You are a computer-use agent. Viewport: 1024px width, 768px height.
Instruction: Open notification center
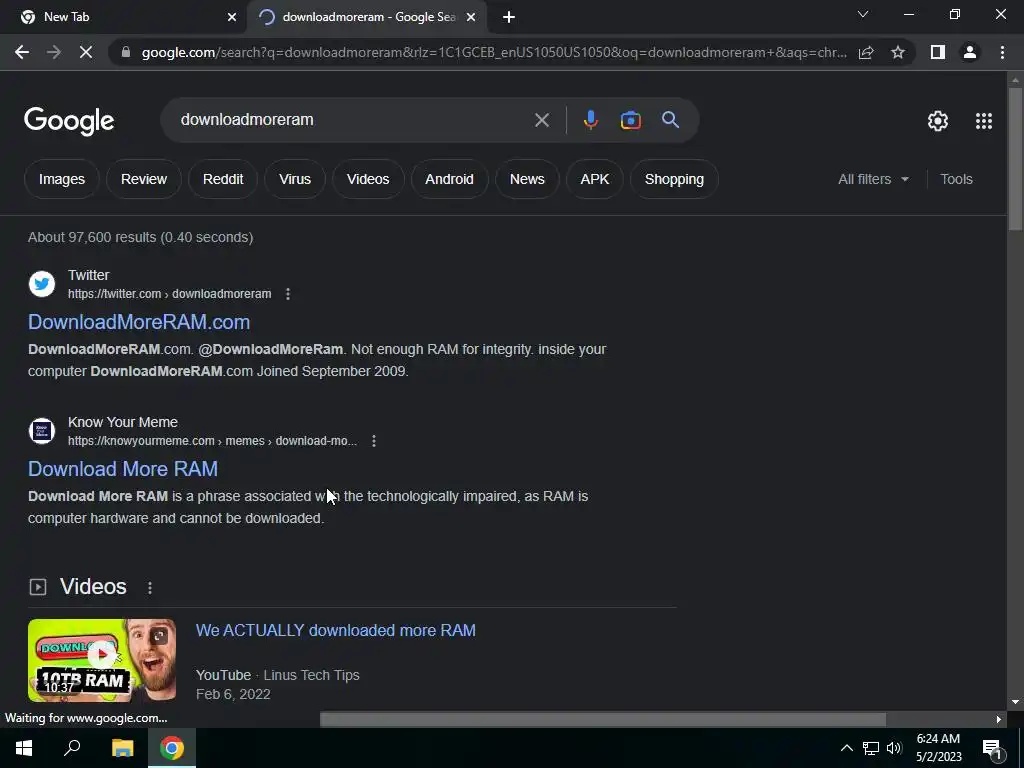coord(992,748)
